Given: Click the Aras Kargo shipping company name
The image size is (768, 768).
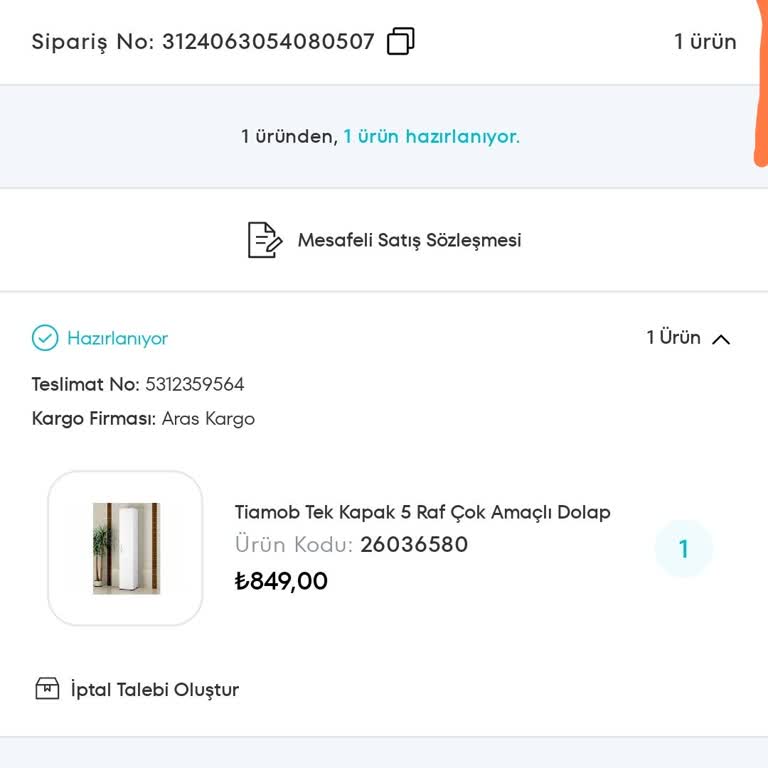Looking at the screenshot, I should tap(208, 419).
